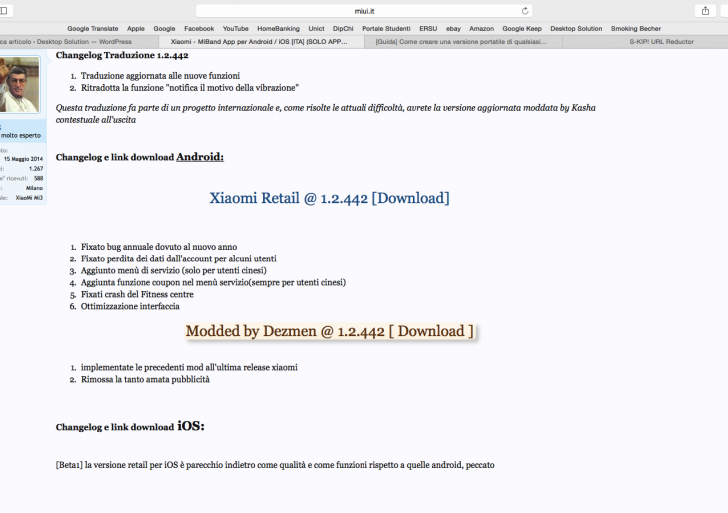This screenshot has width=728, height=513.
Task: Switch to Xiaomi MiBand App tab
Action: tap(261, 41)
